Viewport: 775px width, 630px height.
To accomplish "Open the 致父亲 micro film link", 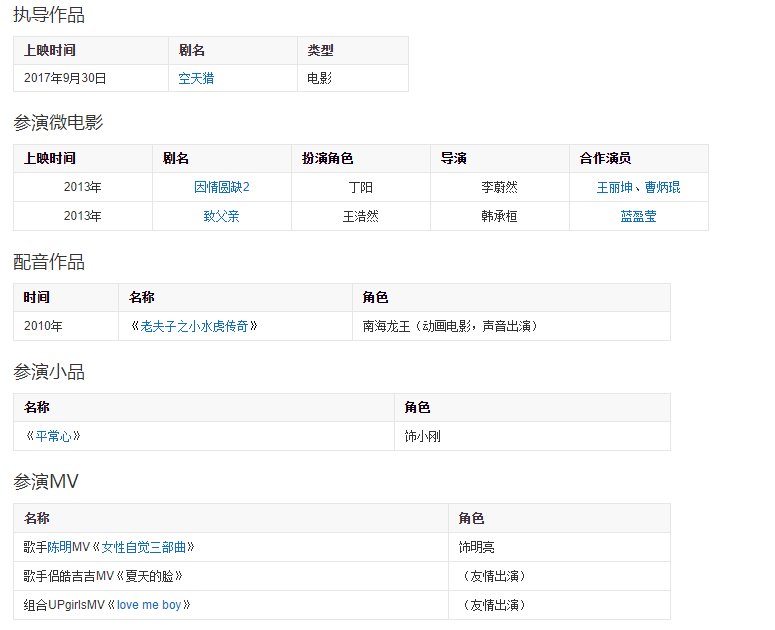I will click(x=221, y=216).
